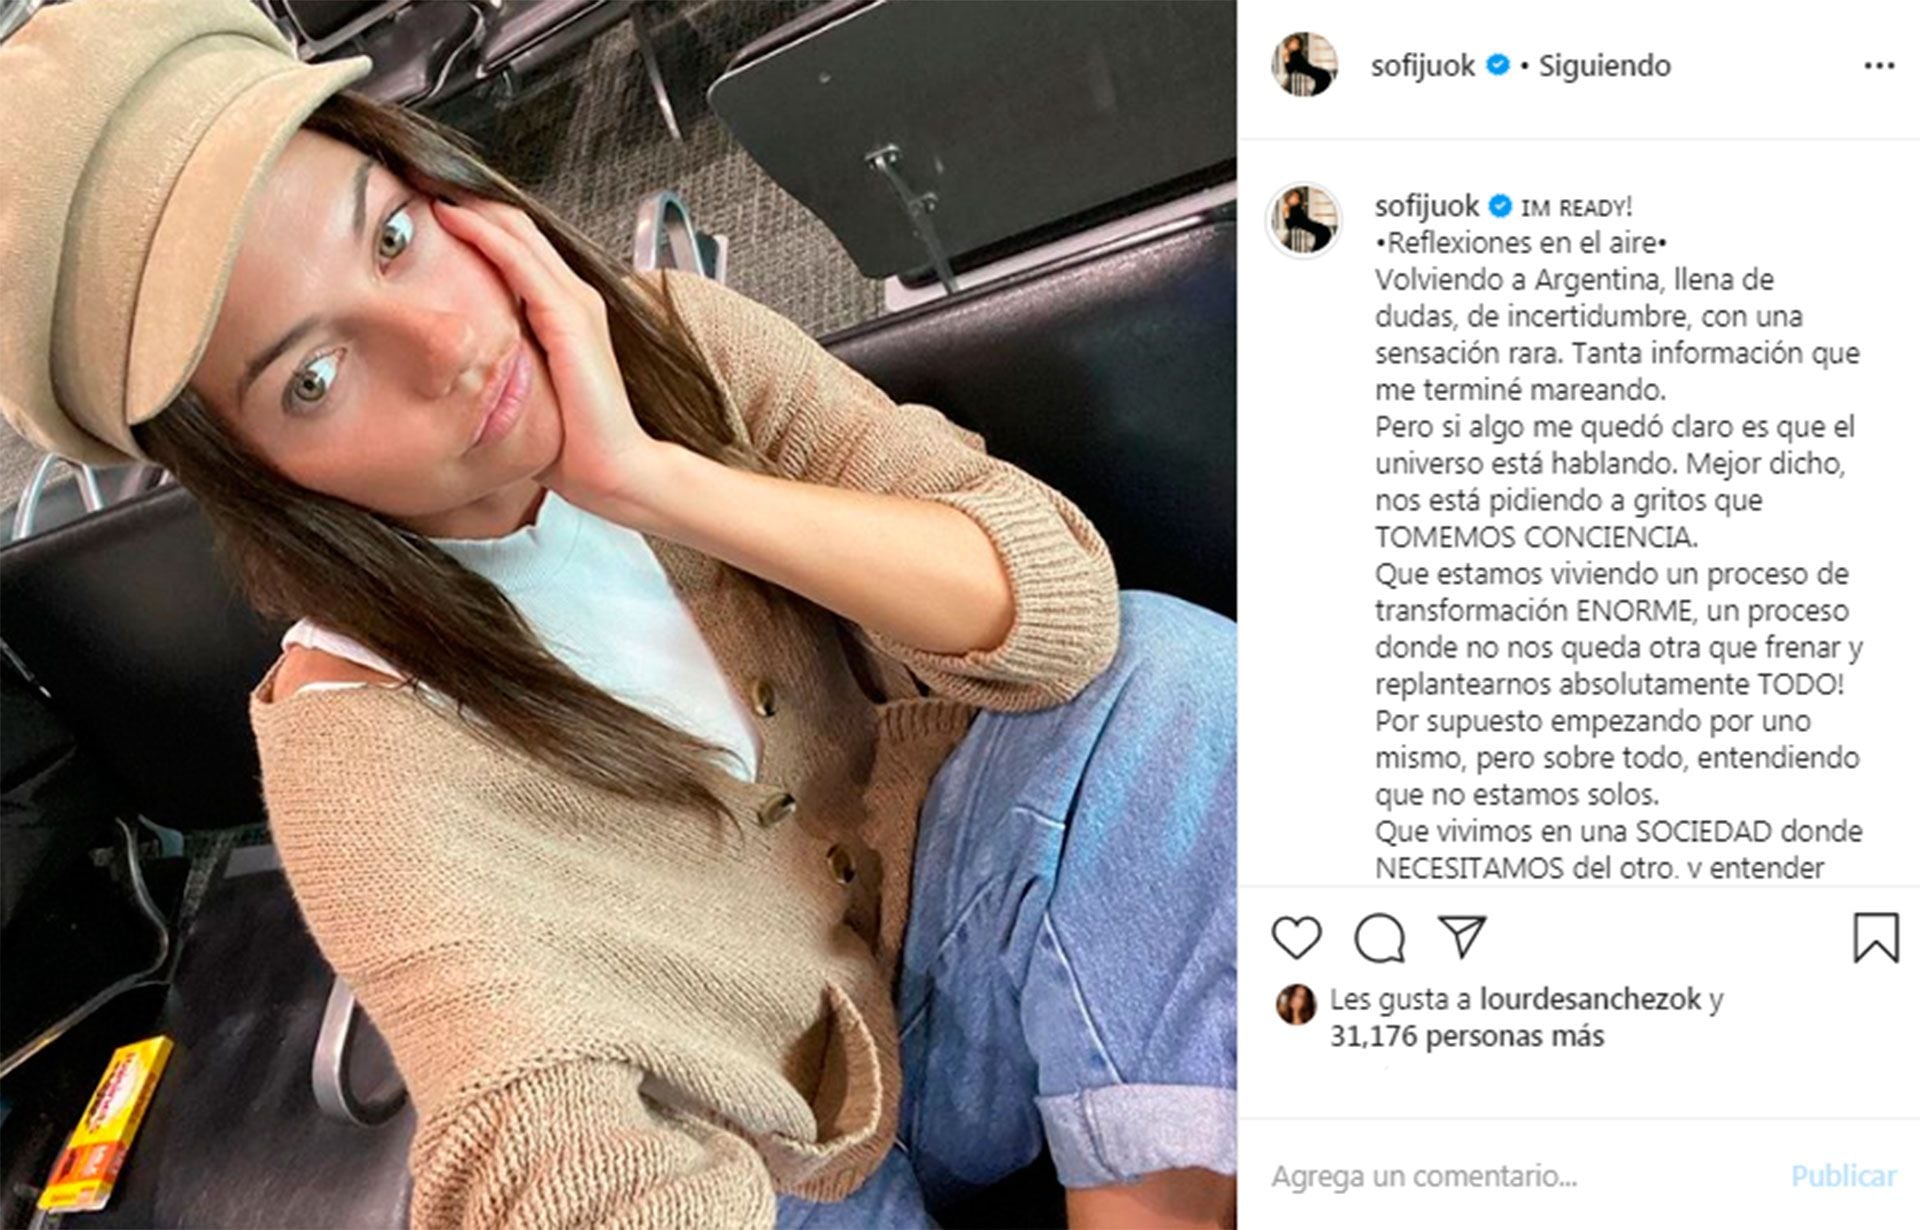Share the post via paper plane icon
The image size is (1920, 1230).
point(1462,936)
